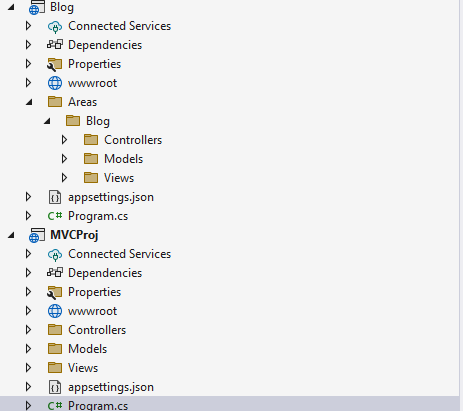Collapse the Blog folder inside Areas
The width and height of the screenshot is (463, 411).
click(x=47, y=121)
